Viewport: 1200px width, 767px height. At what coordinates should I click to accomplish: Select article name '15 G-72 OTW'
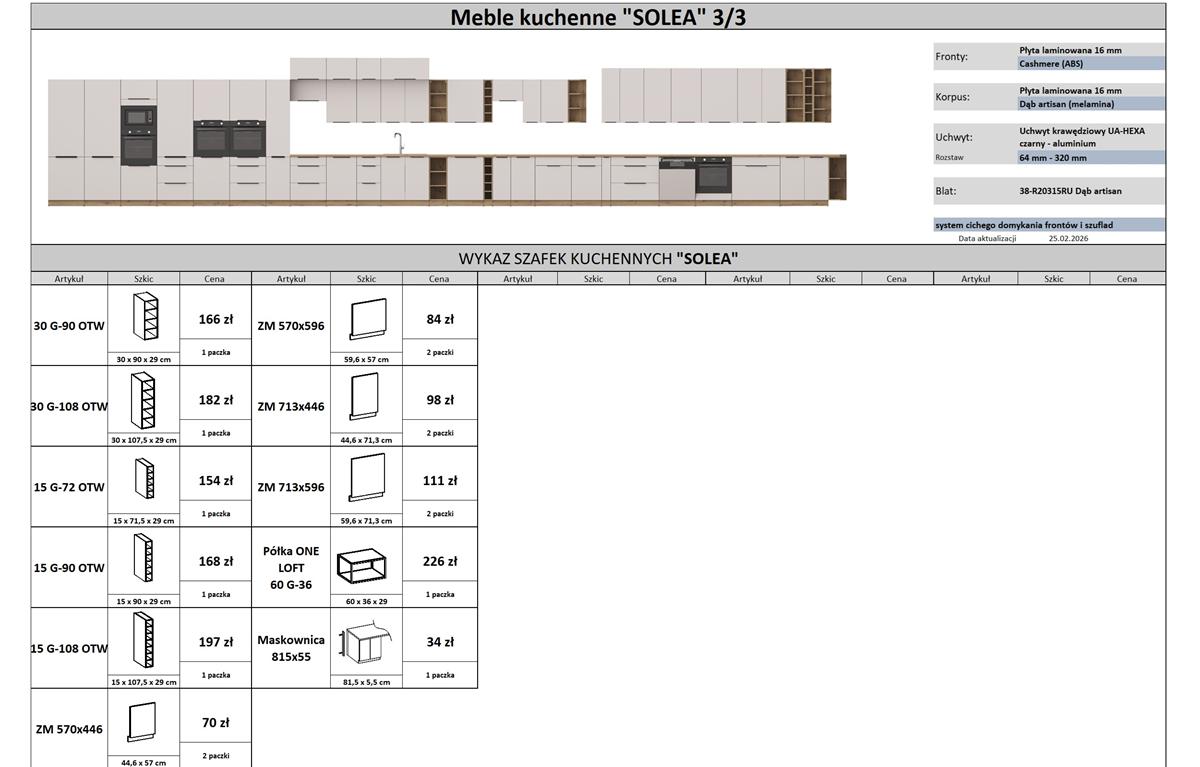69,488
